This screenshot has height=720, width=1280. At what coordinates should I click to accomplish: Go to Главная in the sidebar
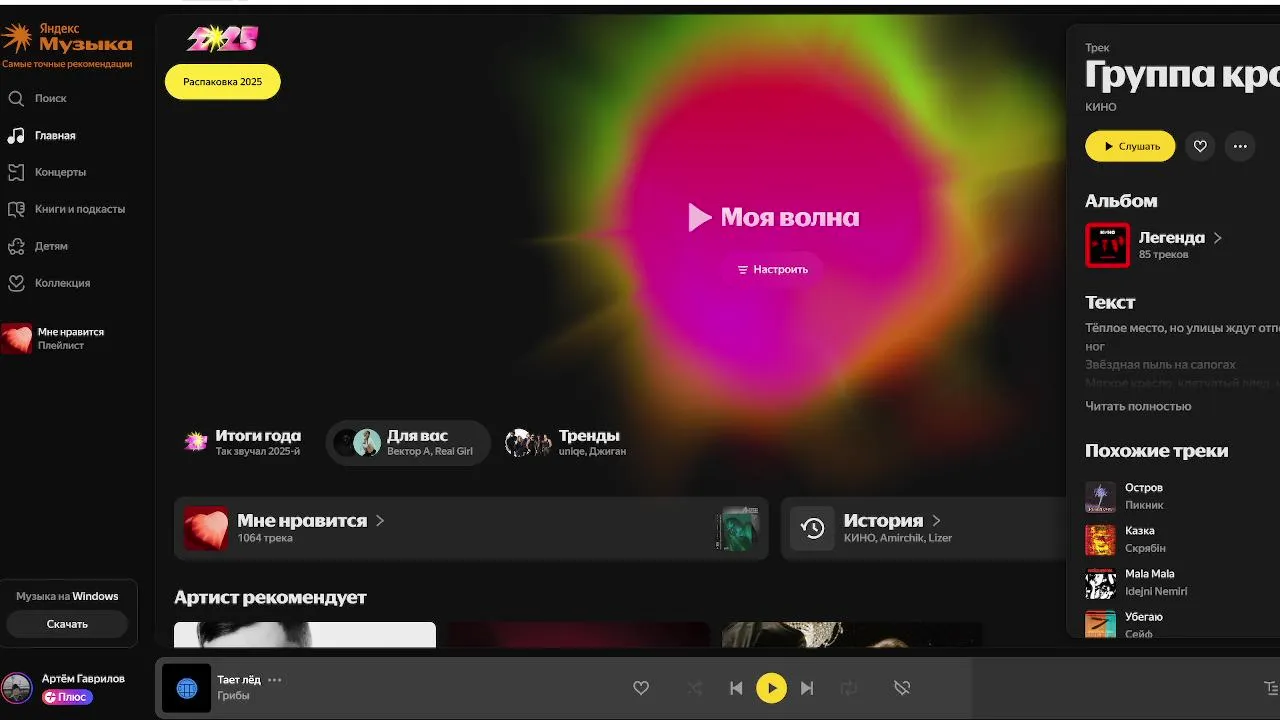pos(42,135)
